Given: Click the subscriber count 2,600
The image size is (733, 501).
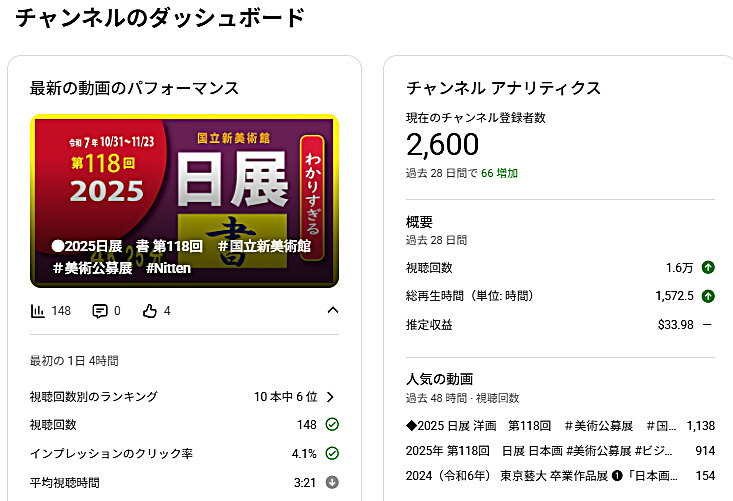Looking at the screenshot, I should (x=442, y=145).
